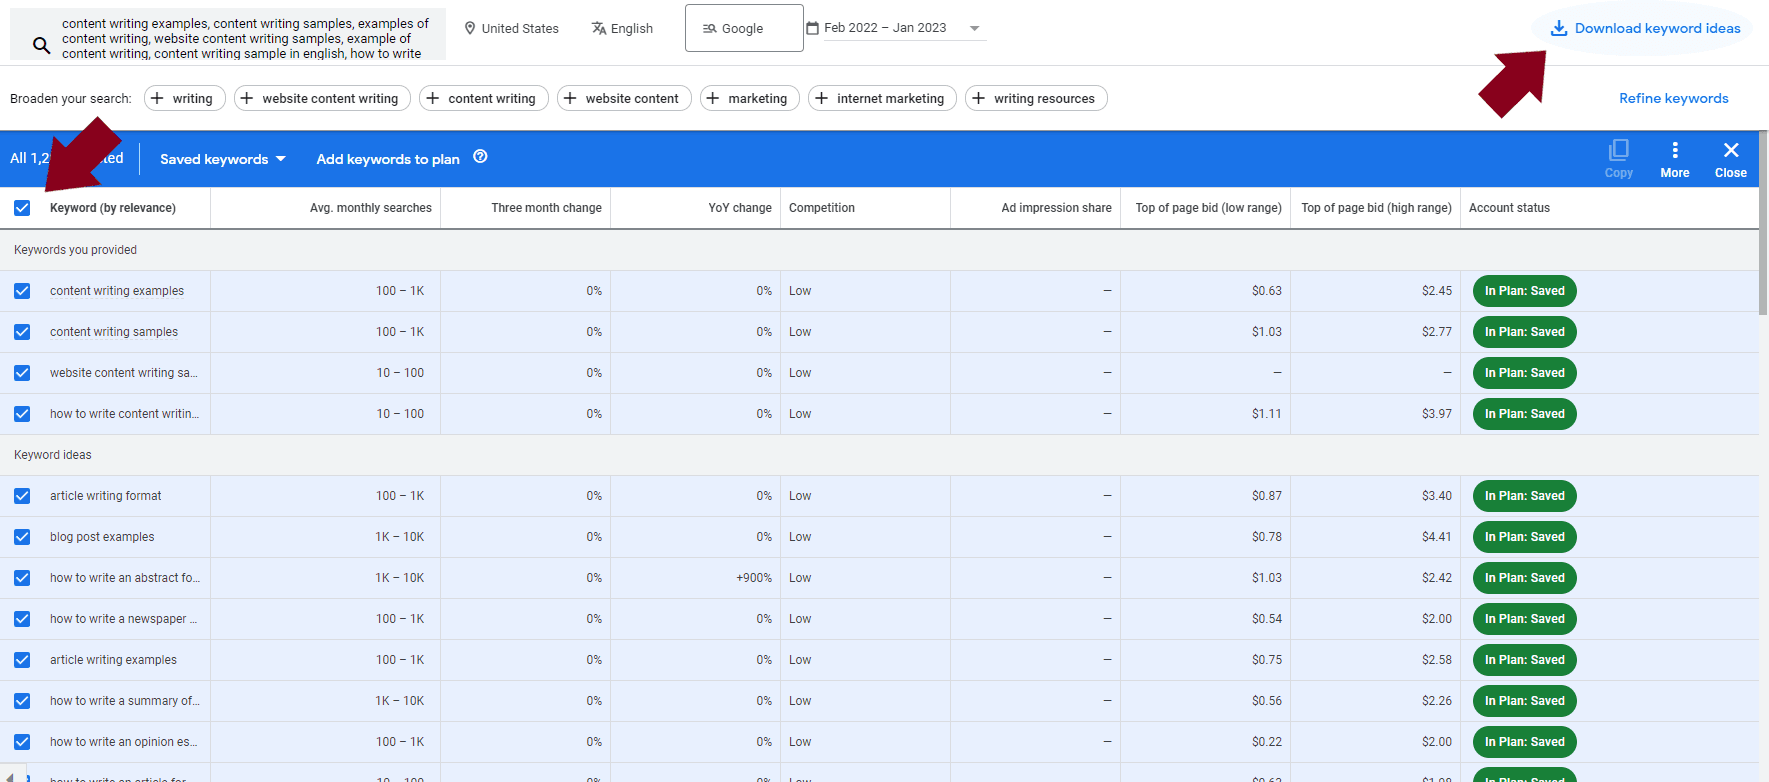
Task: Sort by YoY change column
Action: (740, 208)
